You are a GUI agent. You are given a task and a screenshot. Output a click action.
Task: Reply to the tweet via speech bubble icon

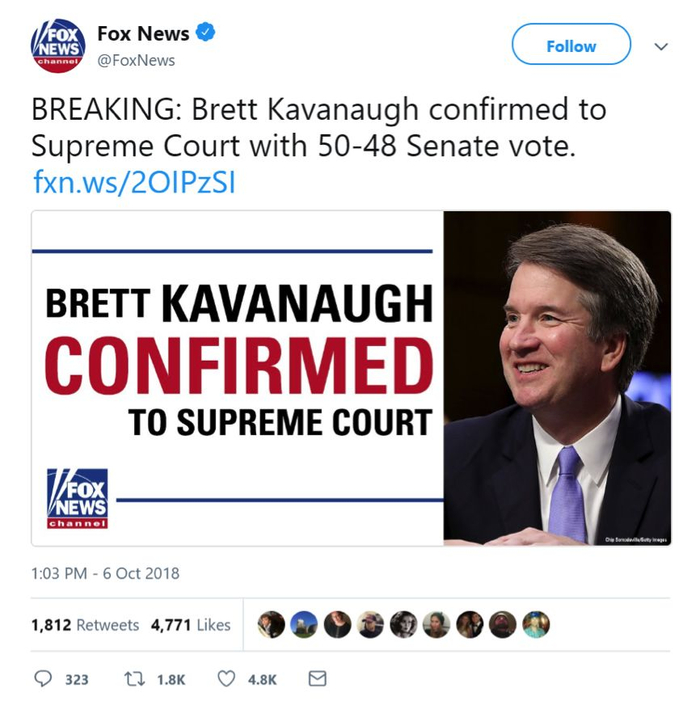(x=43, y=679)
